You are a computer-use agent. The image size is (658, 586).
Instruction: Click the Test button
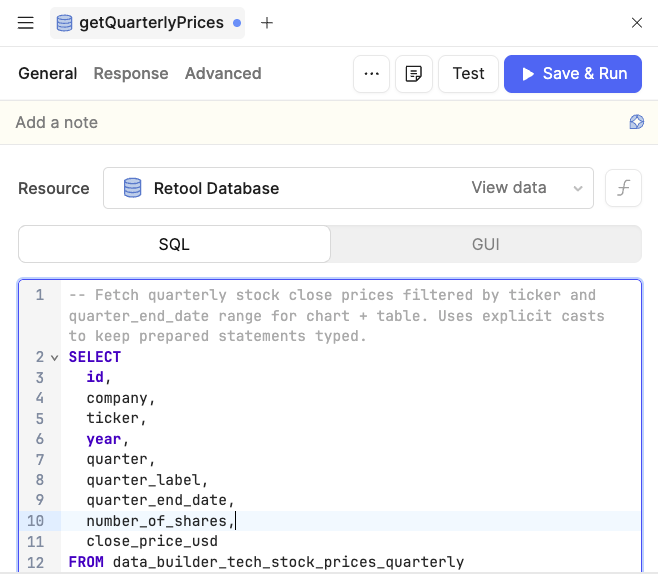point(468,74)
